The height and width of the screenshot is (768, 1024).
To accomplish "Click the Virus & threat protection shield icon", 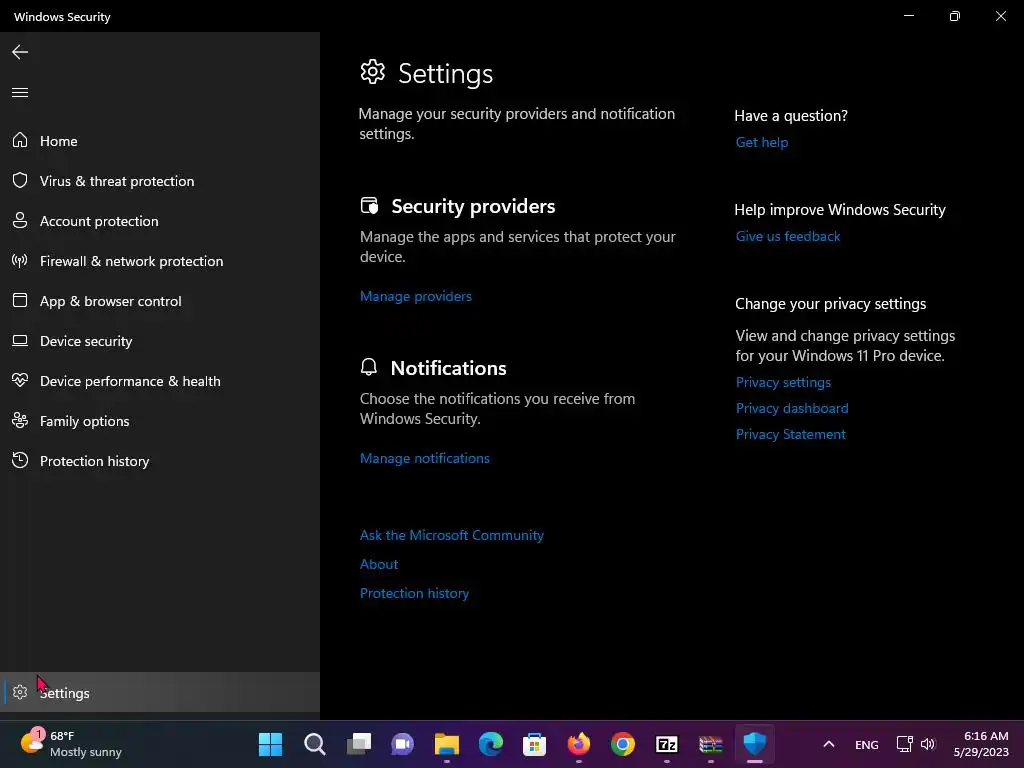I will [x=20, y=180].
